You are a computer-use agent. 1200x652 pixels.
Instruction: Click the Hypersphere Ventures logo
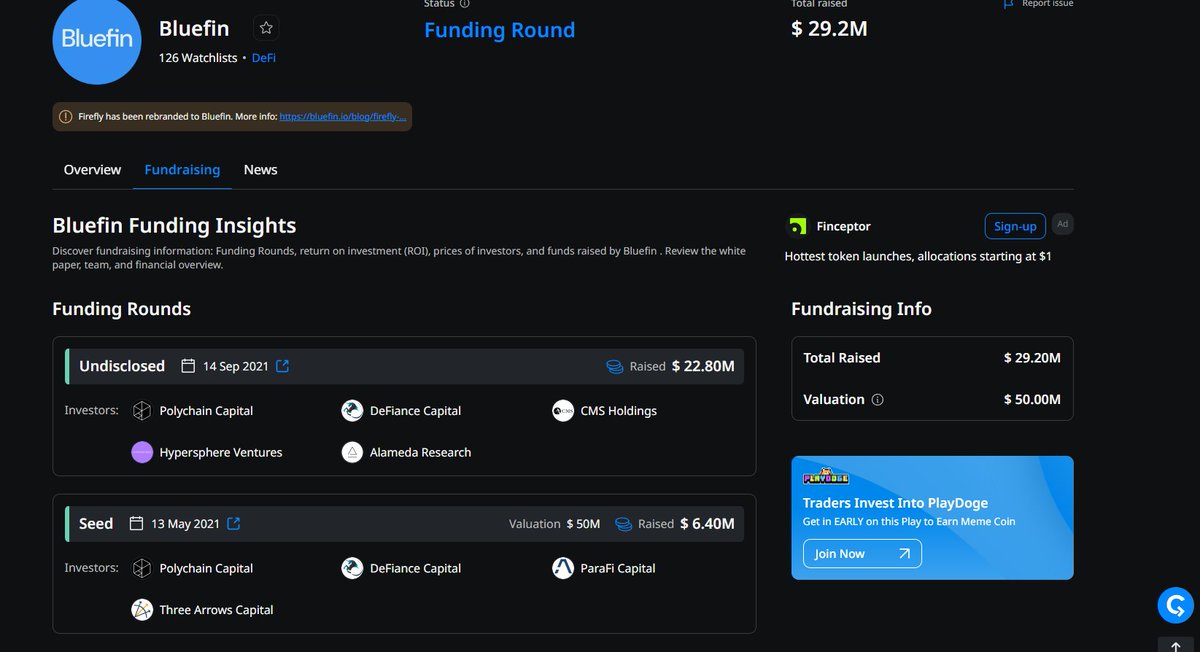tap(142, 452)
